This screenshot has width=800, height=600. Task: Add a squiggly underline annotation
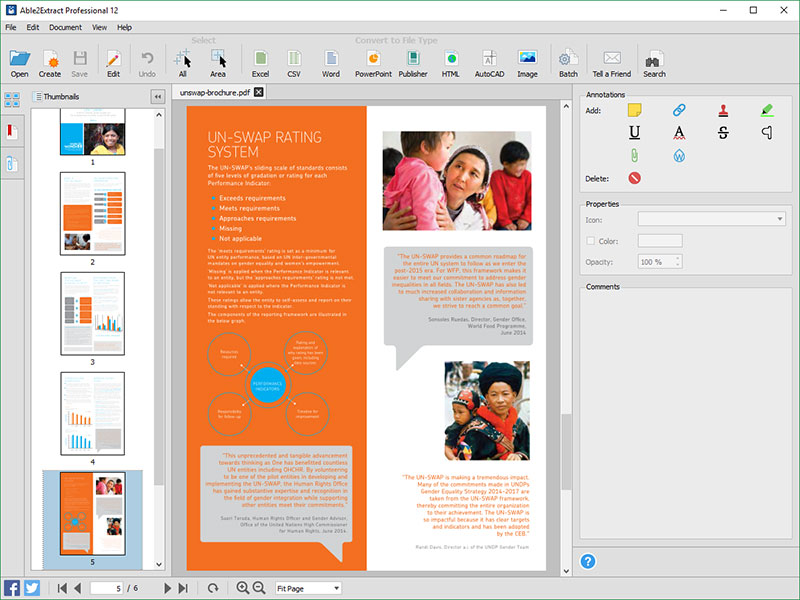pos(679,133)
